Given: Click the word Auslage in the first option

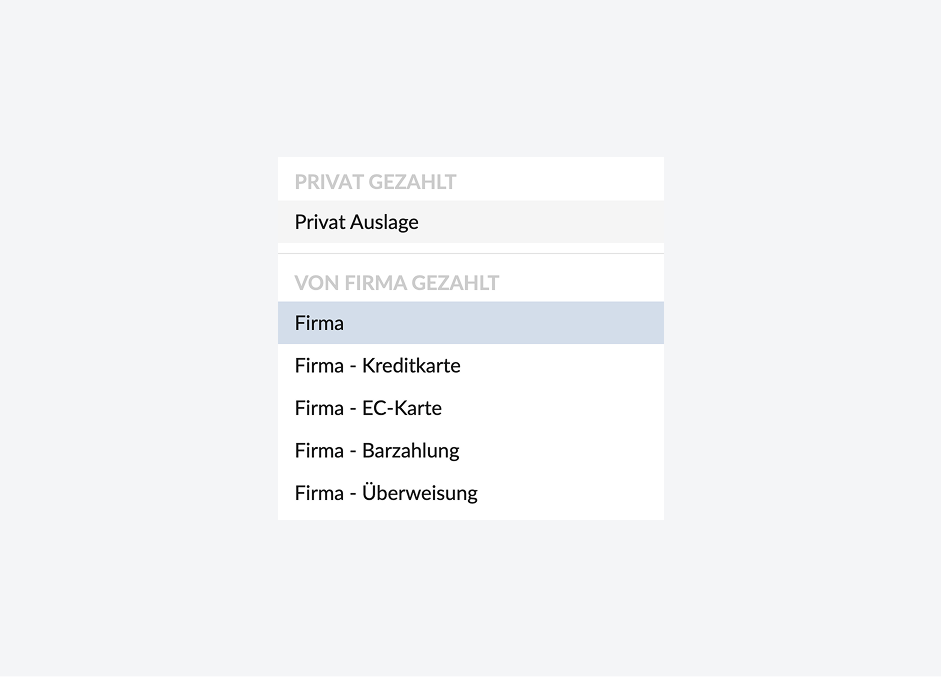Looking at the screenshot, I should click(x=384, y=222).
